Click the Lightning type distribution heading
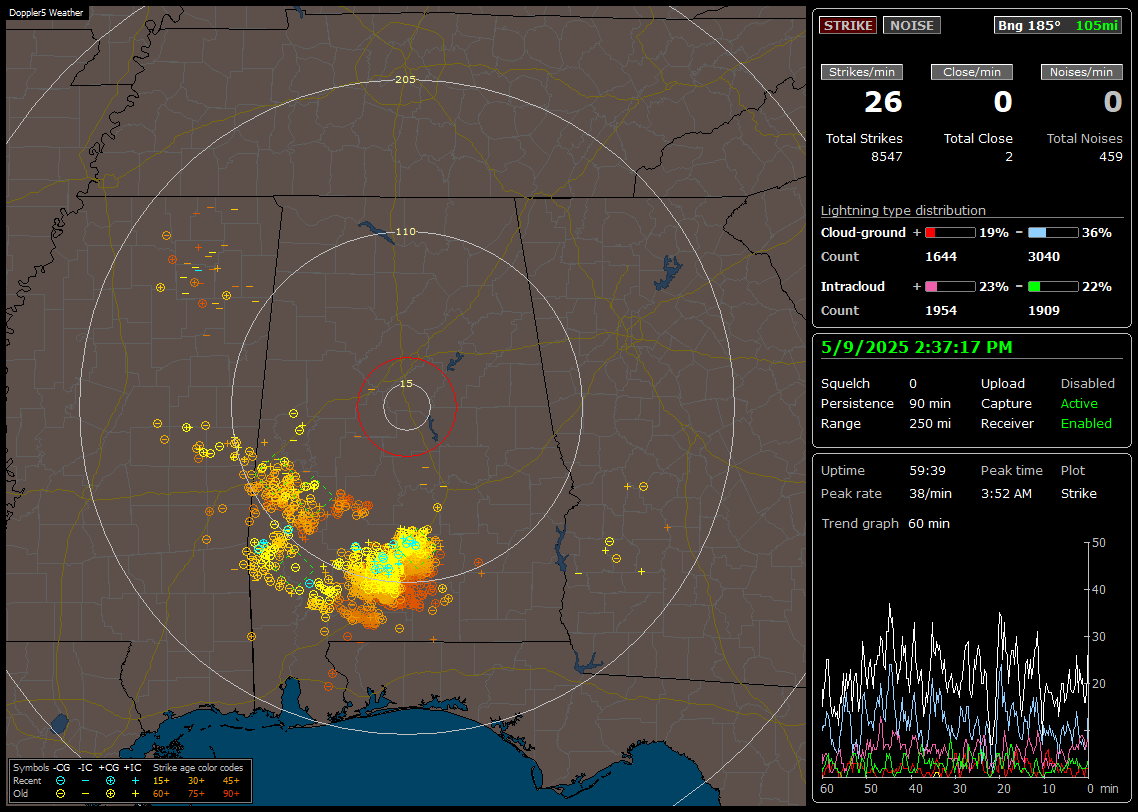 click(903, 211)
